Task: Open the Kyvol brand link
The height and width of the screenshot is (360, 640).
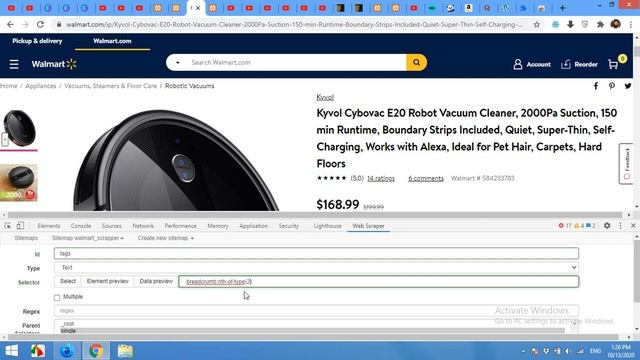Action: click(325, 97)
